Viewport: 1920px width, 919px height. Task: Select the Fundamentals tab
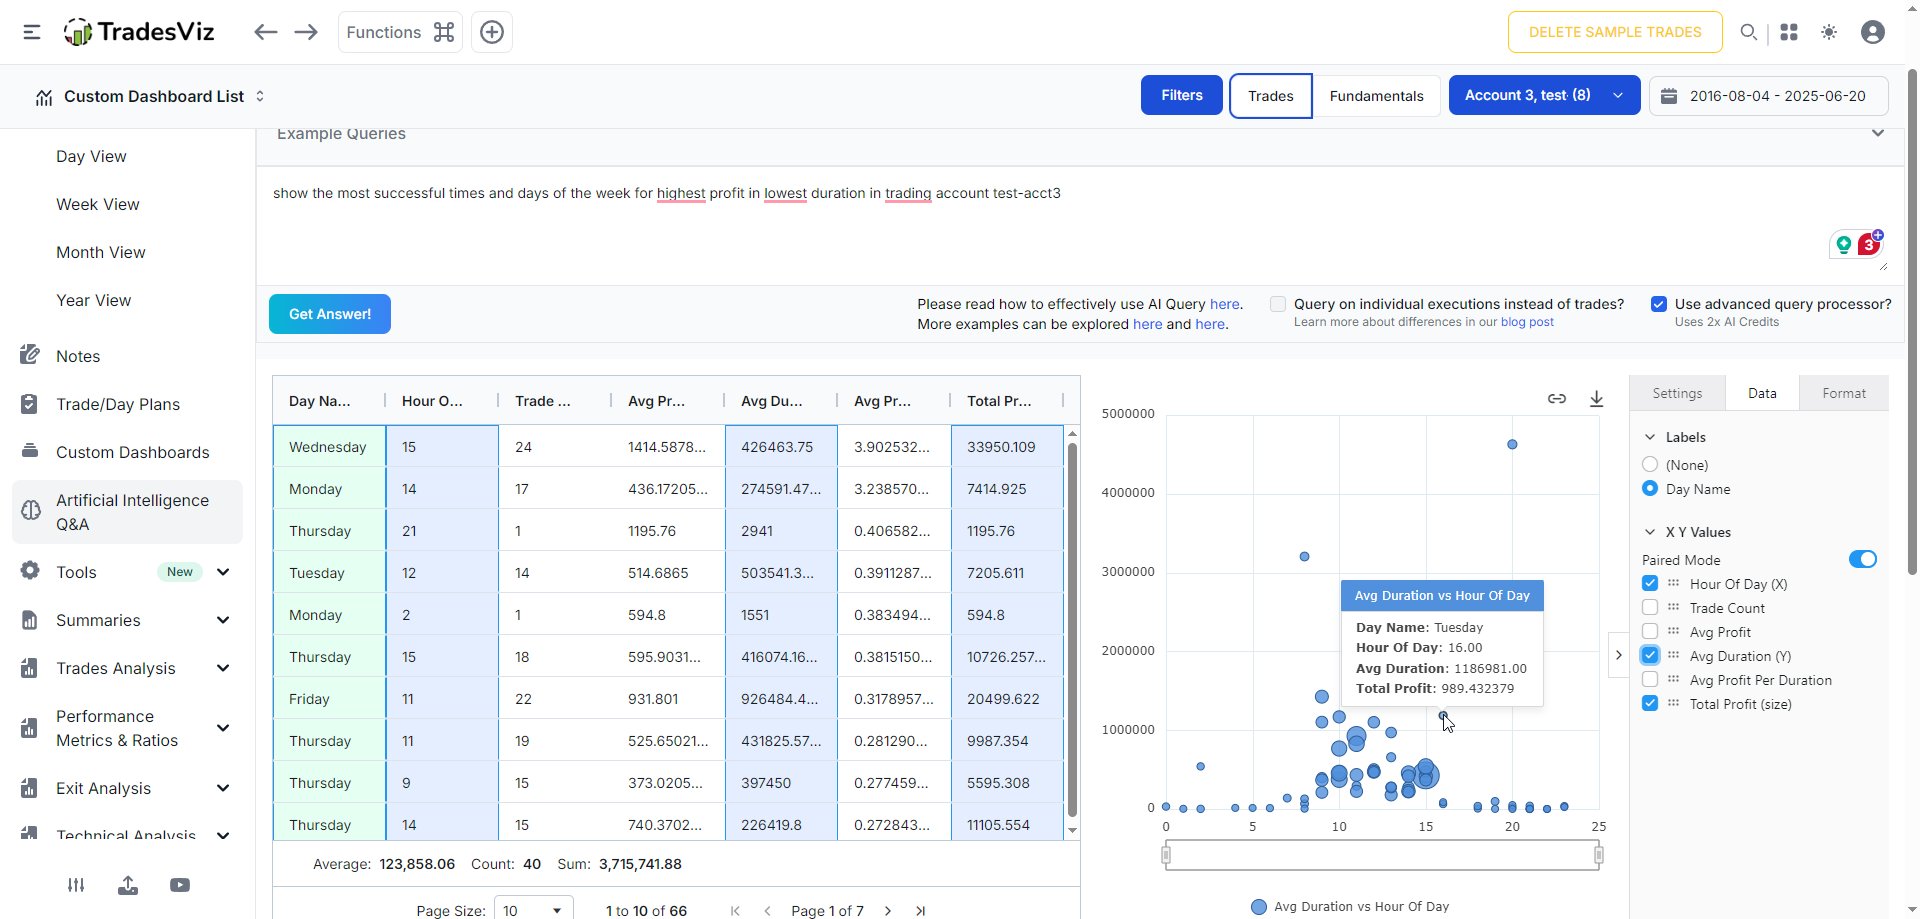1376,96
